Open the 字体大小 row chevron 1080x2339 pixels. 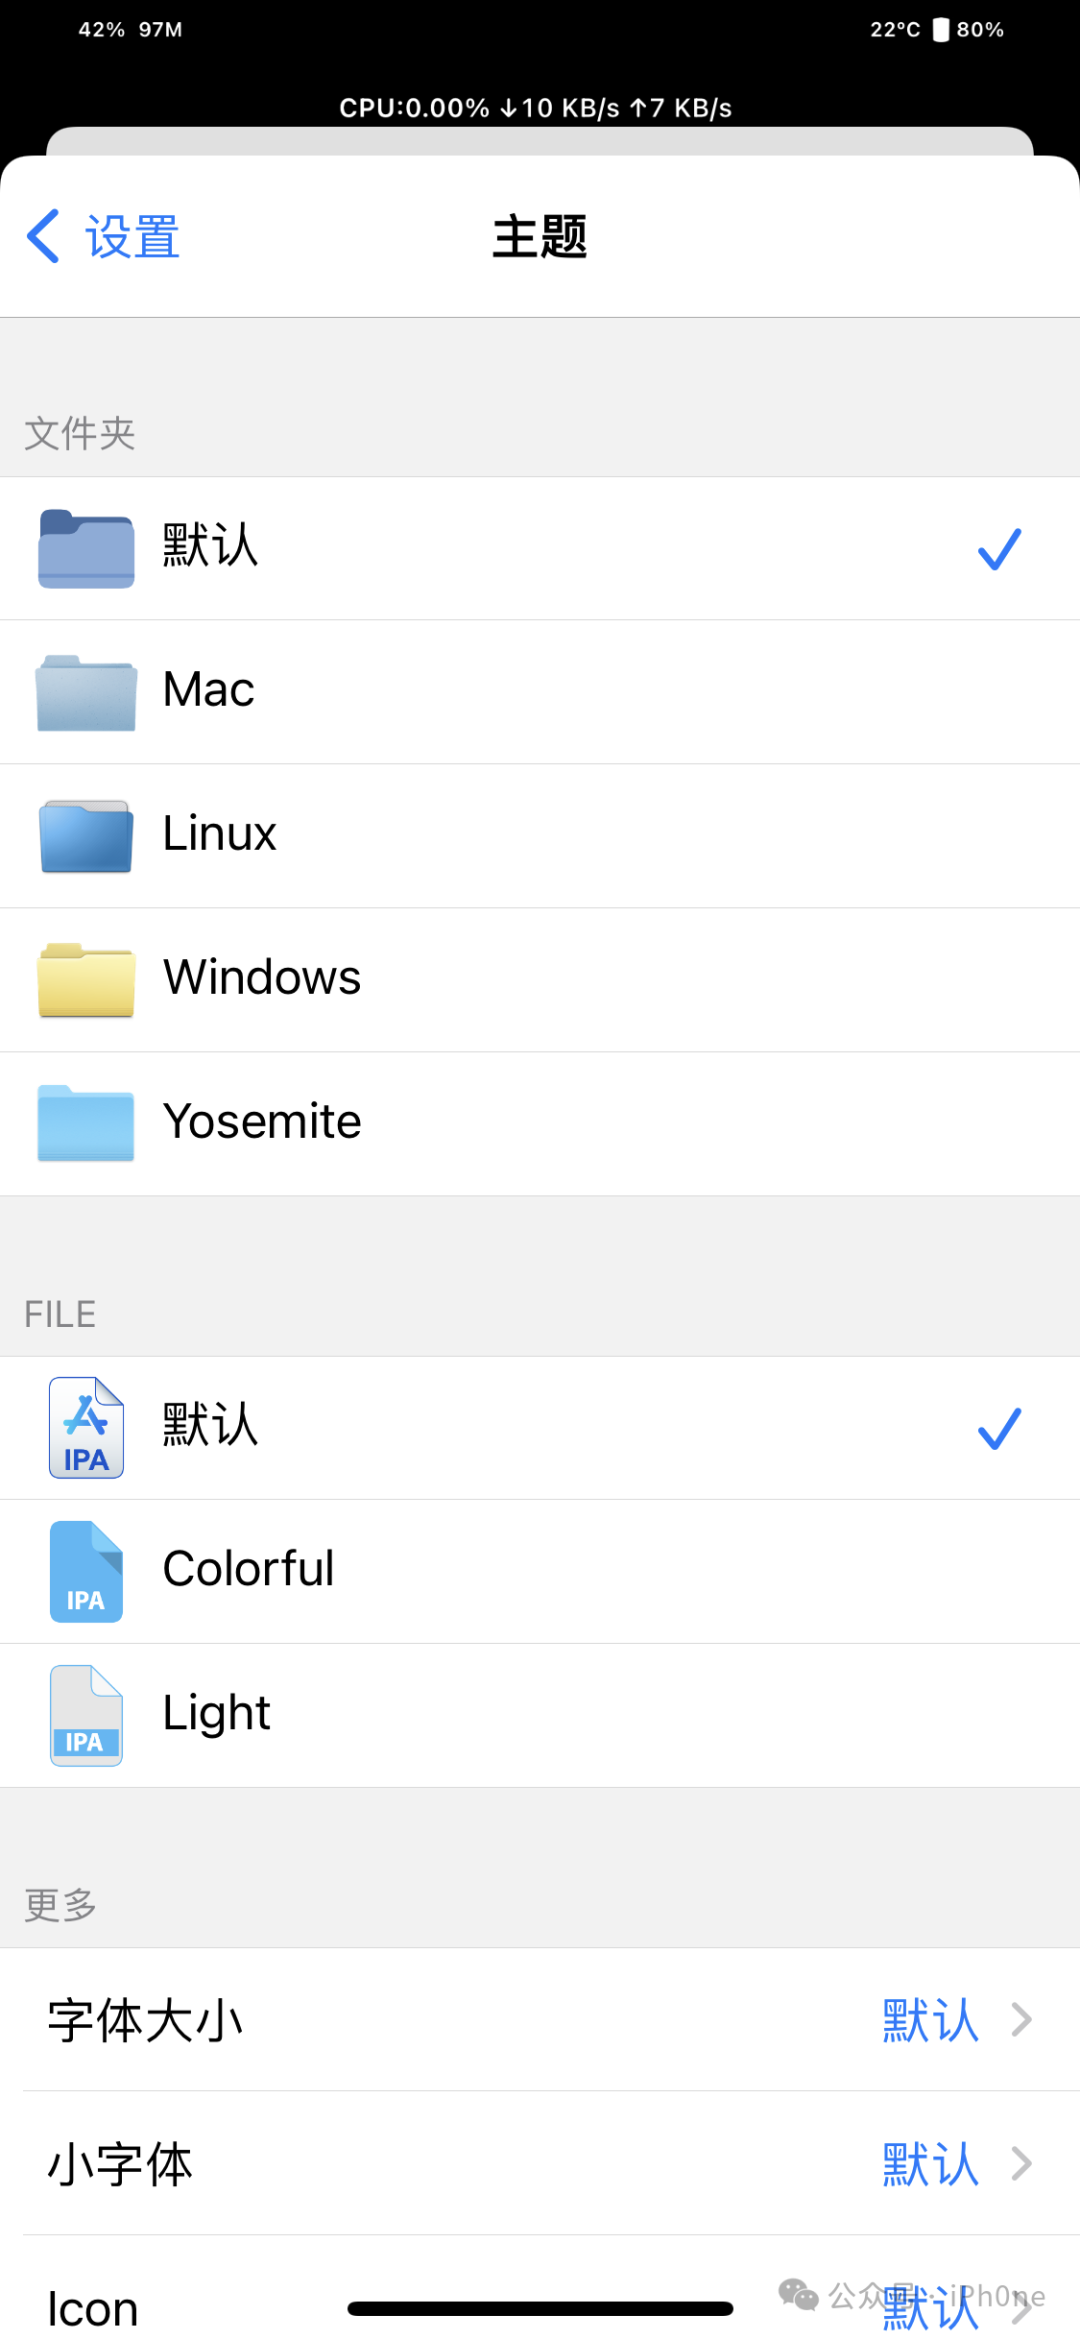[x=1021, y=2019]
